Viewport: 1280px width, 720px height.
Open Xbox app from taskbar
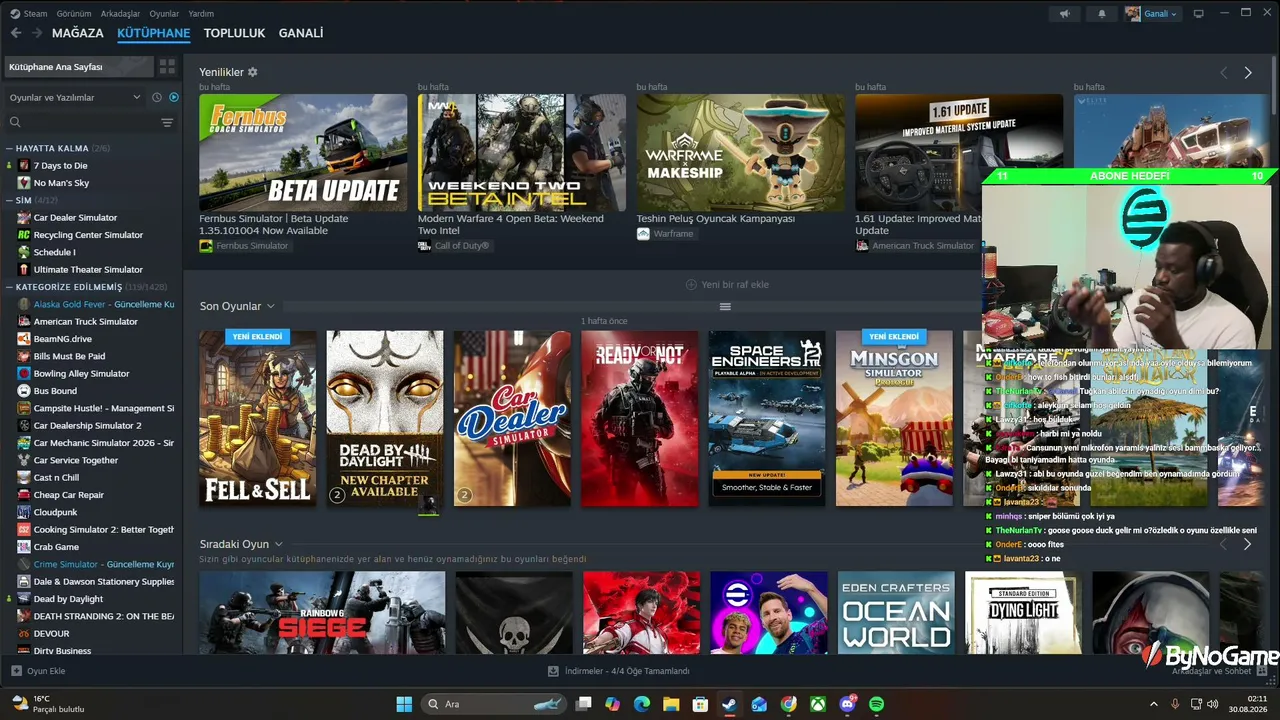coord(818,704)
